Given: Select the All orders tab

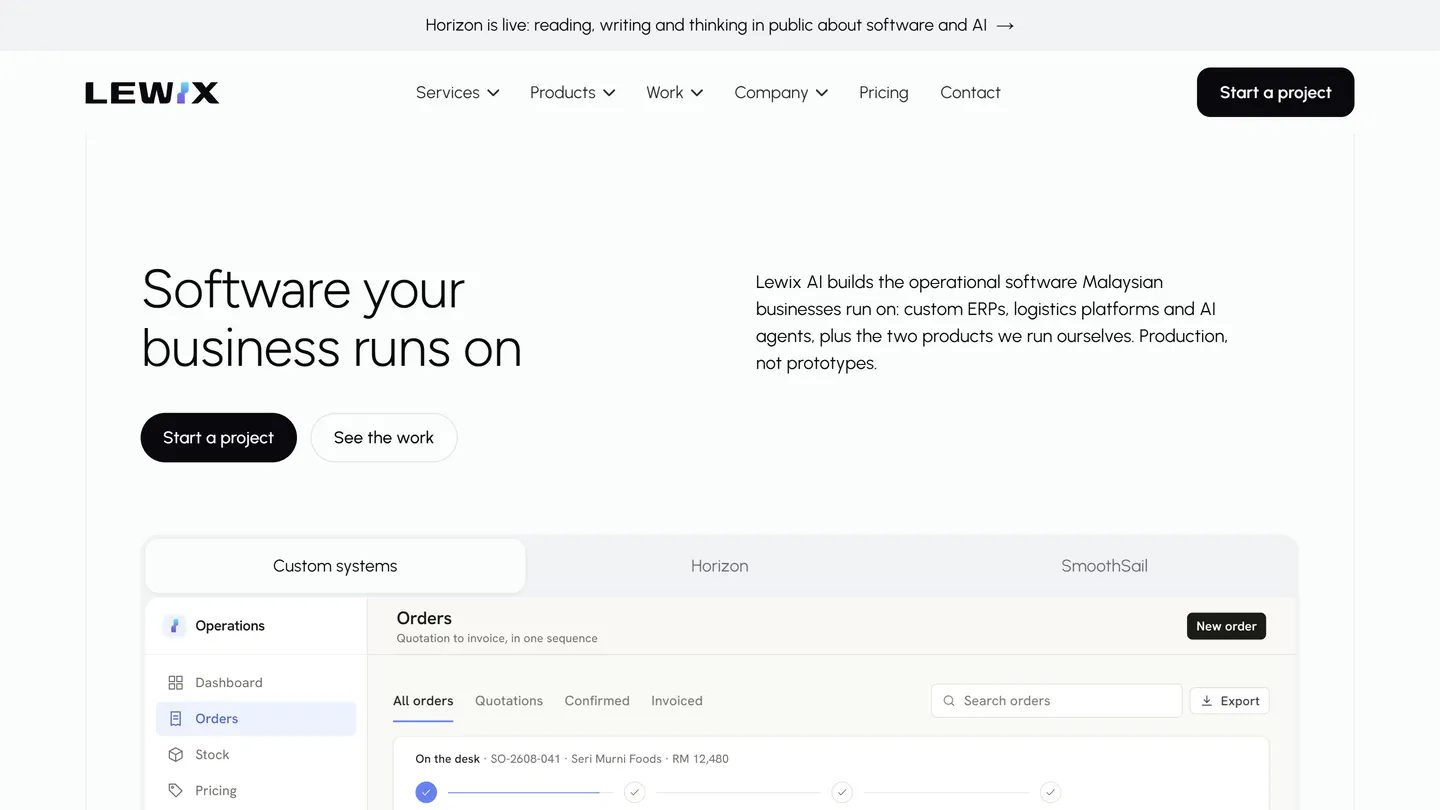Looking at the screenshot, I should (x=423, y=701).
